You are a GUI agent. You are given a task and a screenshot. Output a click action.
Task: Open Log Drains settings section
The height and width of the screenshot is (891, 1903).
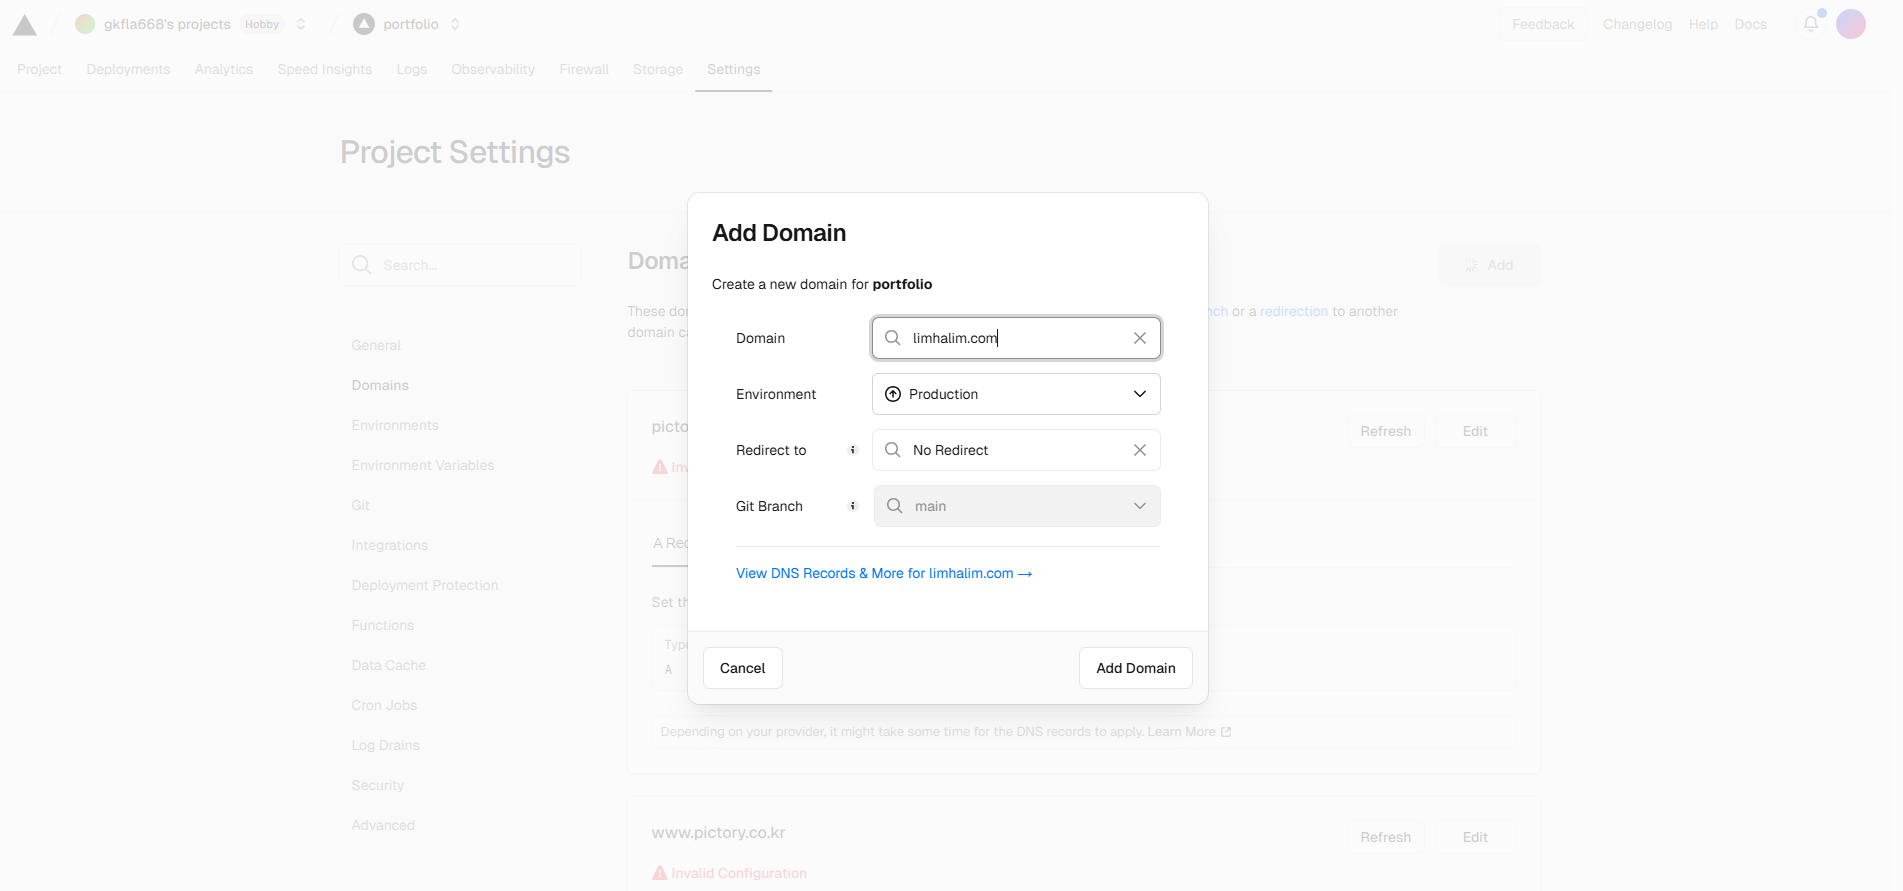click(386, 745)
